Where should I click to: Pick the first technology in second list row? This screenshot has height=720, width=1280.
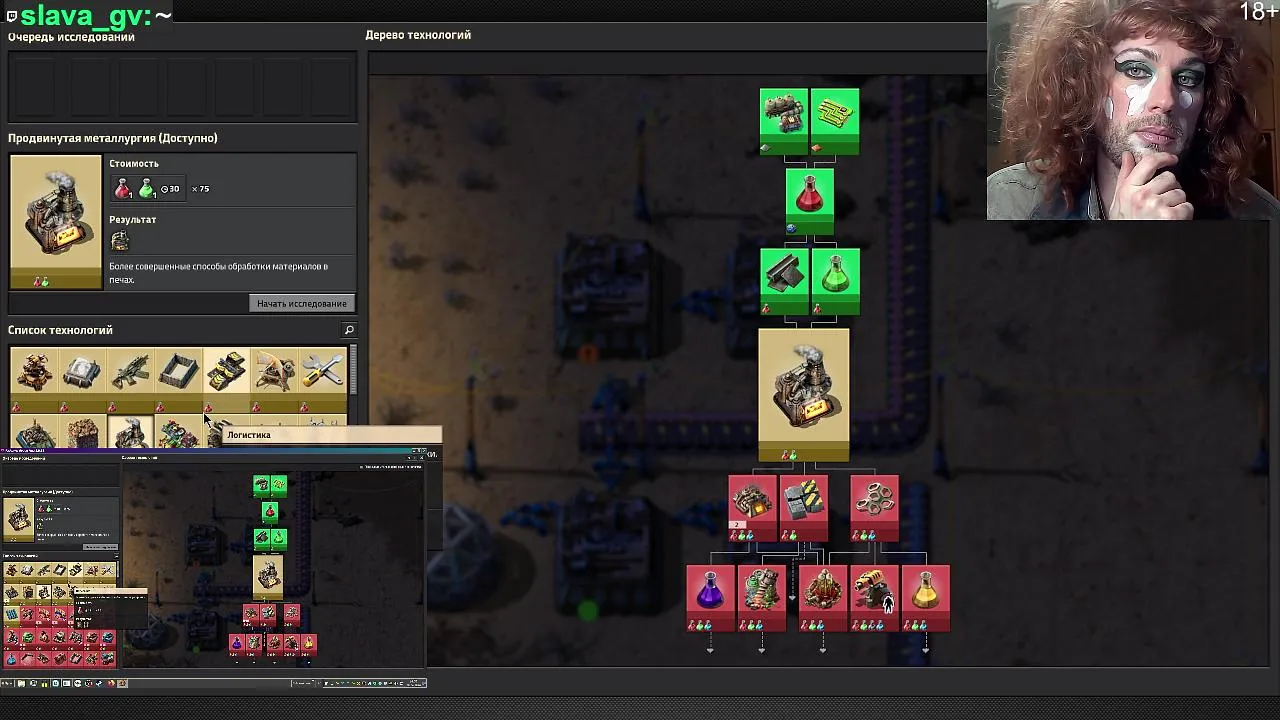34,432
